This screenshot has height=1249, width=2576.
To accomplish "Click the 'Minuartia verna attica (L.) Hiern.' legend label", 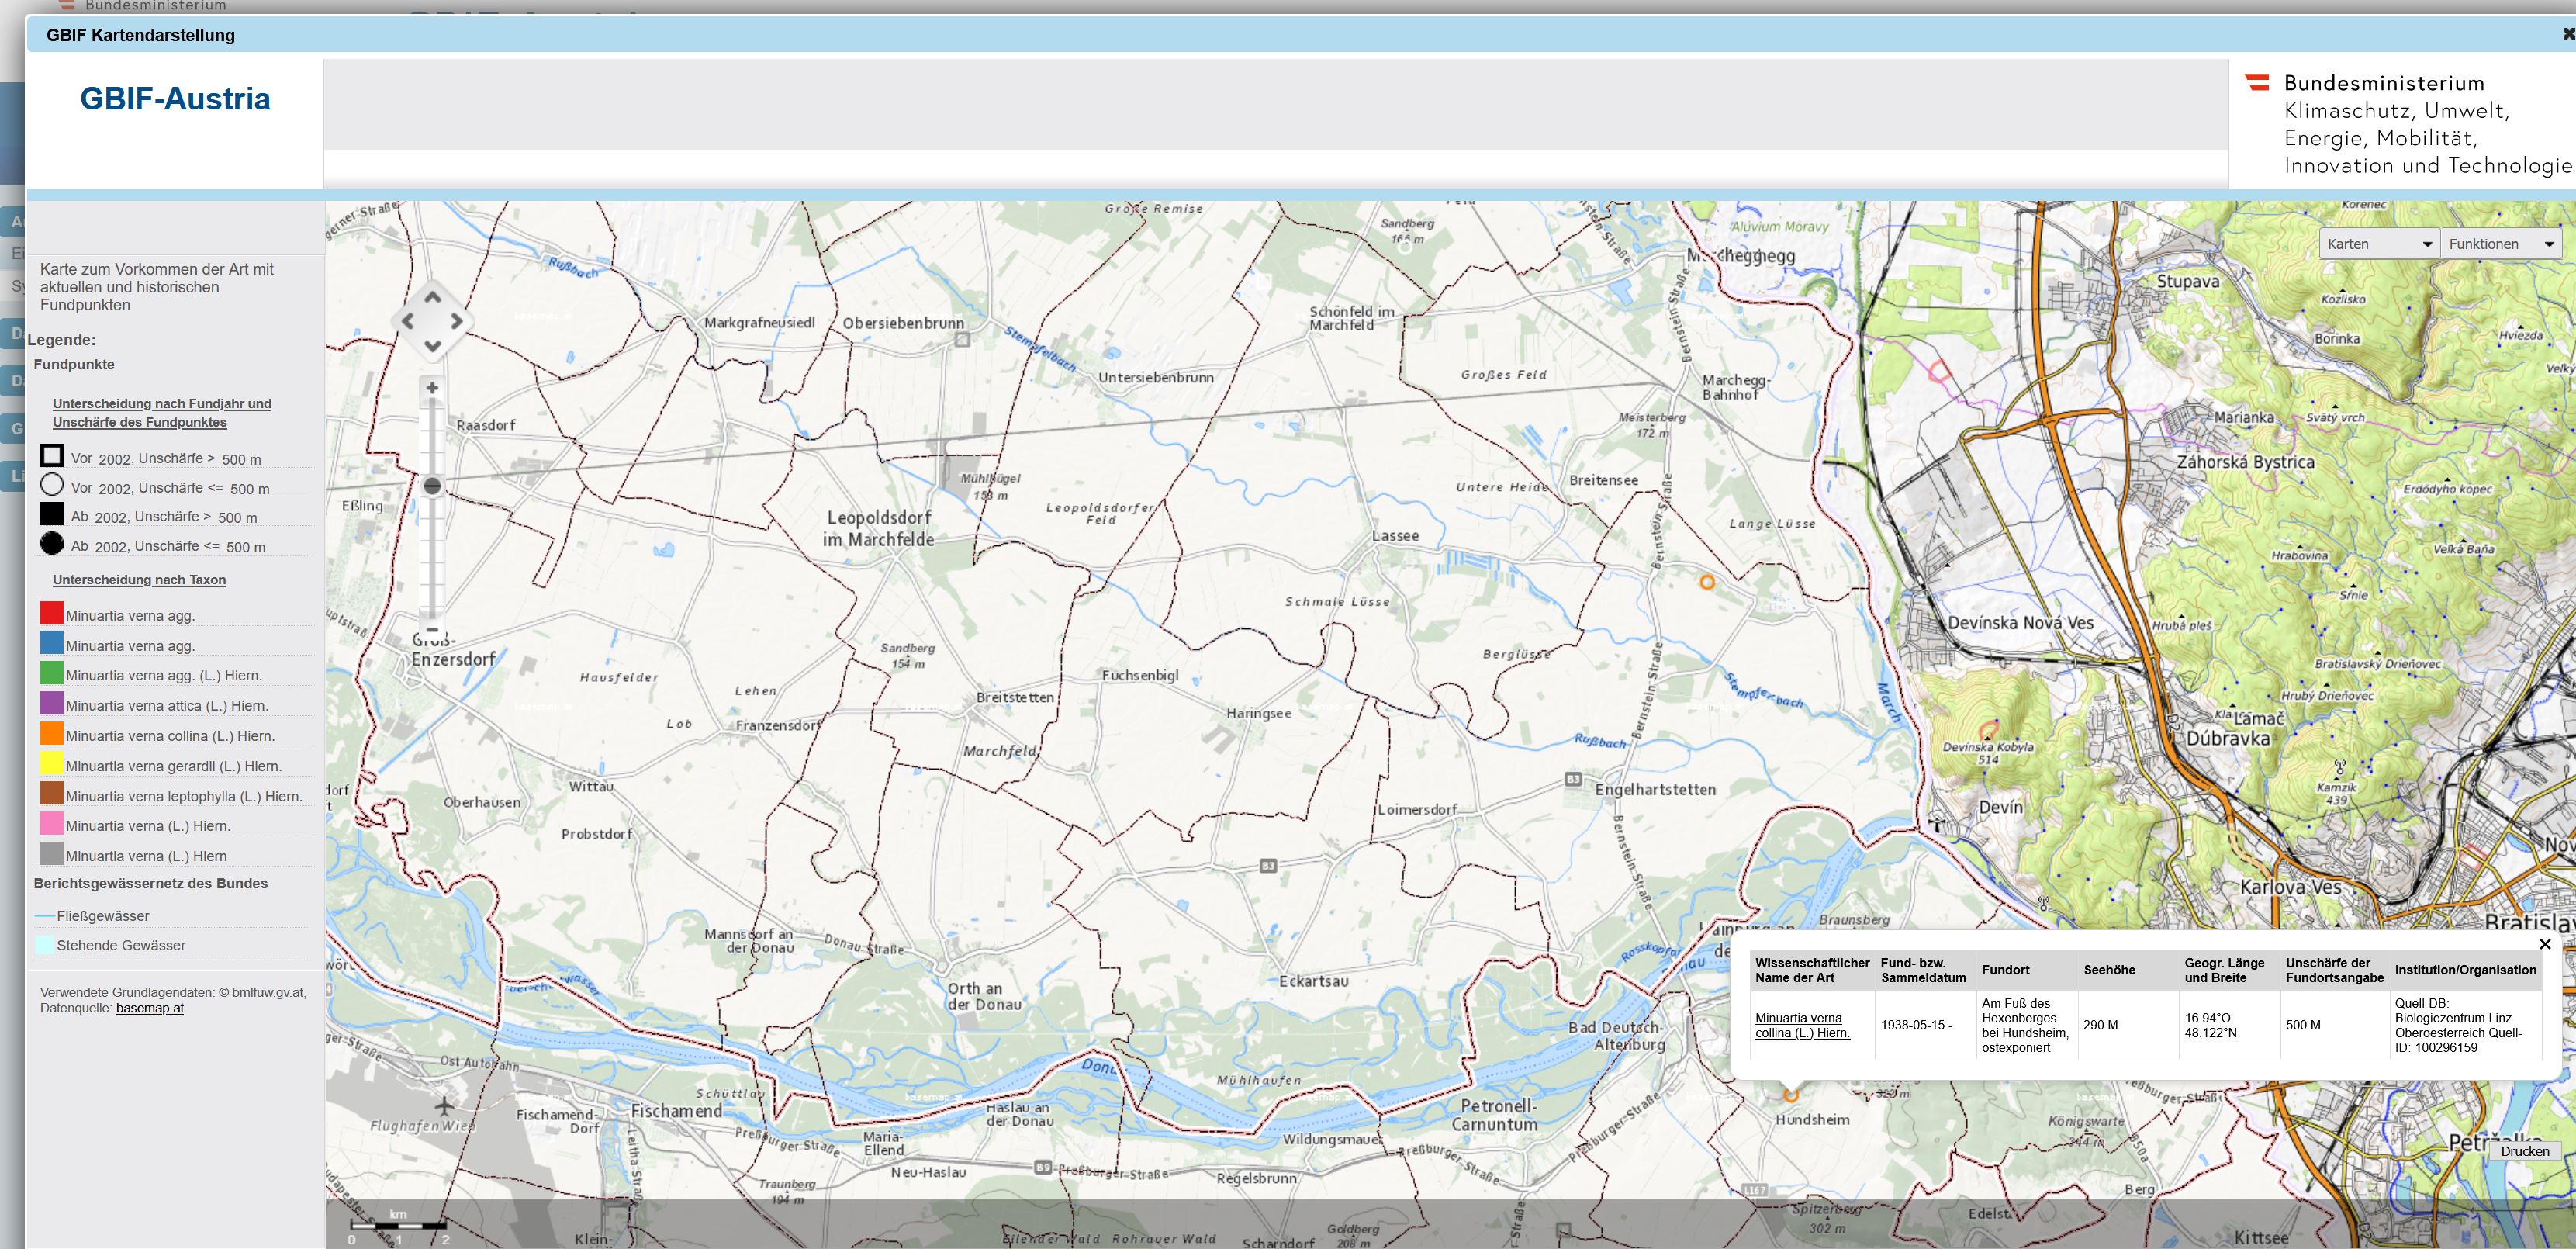I will tap(167, 706).
